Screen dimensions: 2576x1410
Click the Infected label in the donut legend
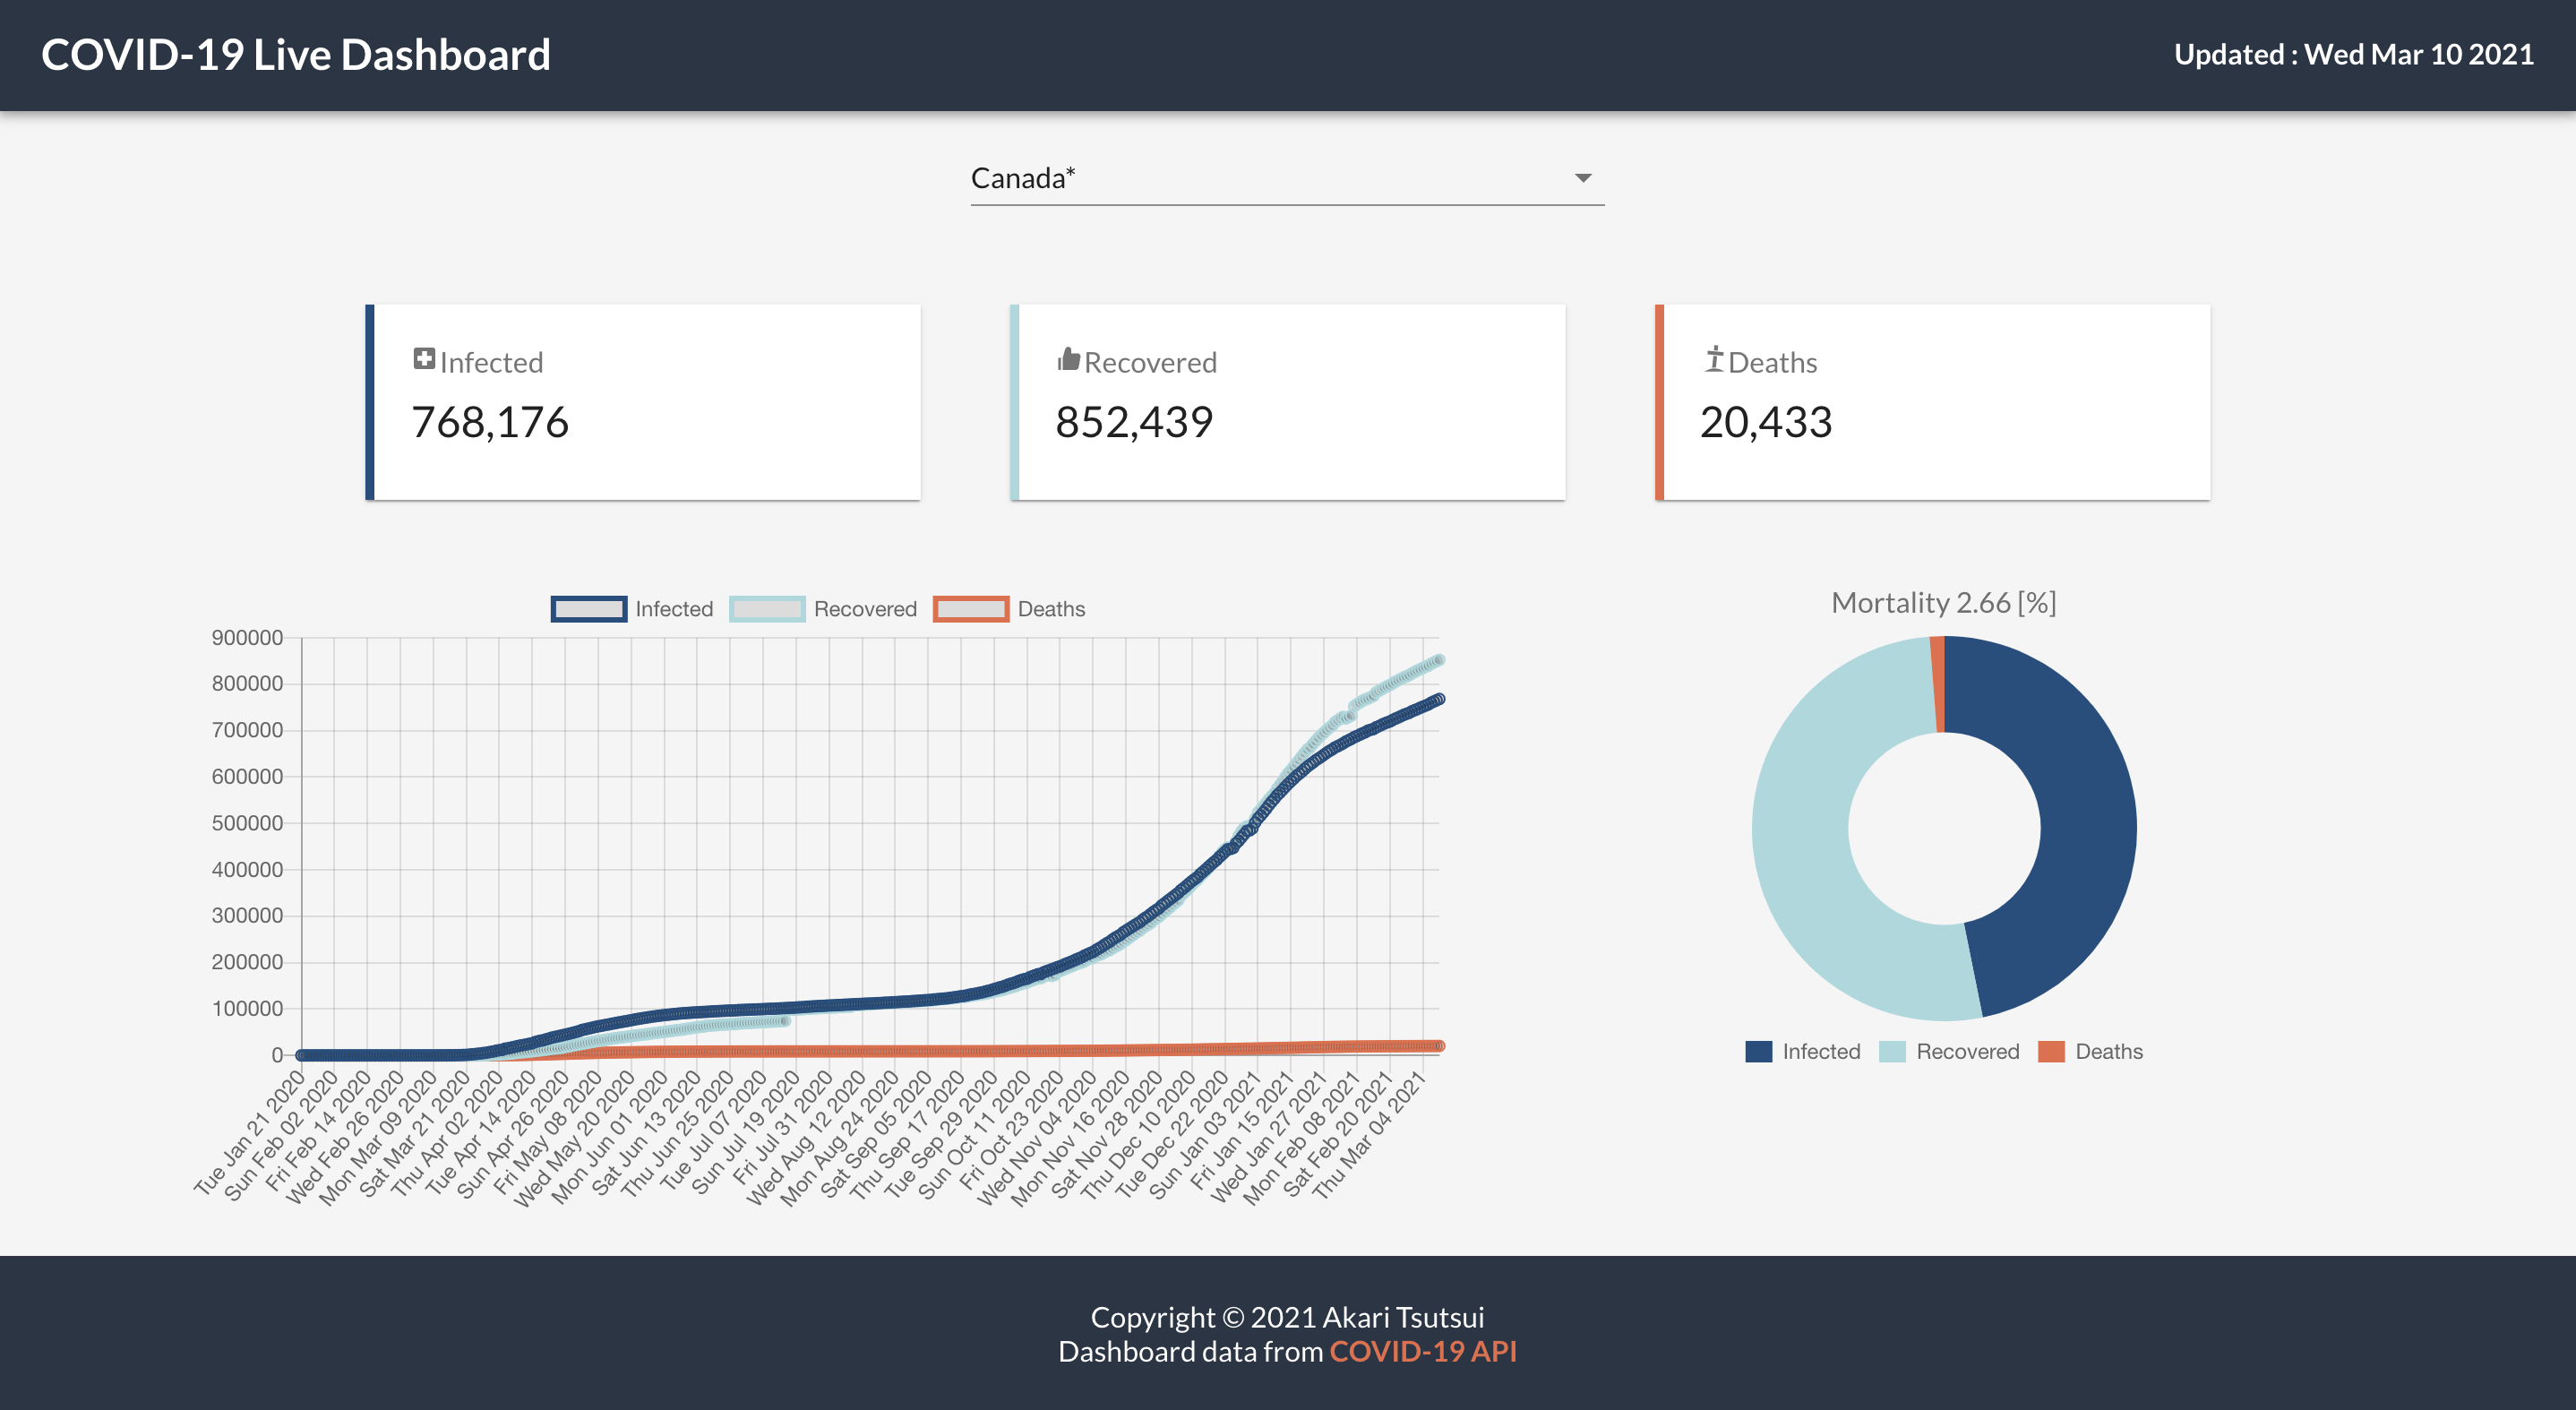point(1822,1051)
